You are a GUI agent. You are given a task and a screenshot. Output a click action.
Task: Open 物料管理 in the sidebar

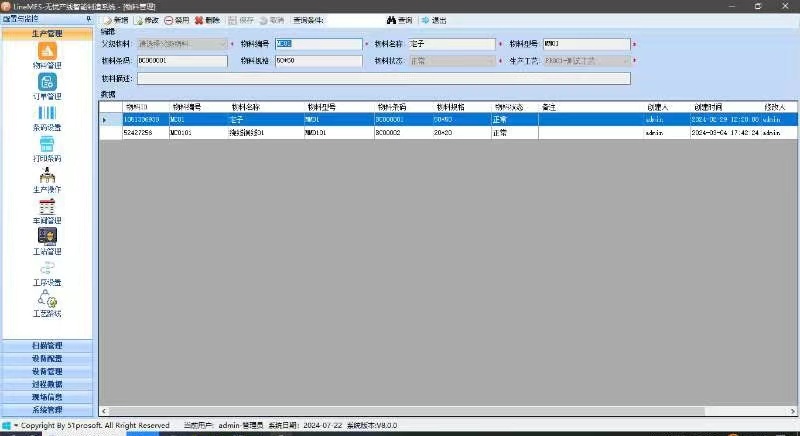click(x=47, y=55)
